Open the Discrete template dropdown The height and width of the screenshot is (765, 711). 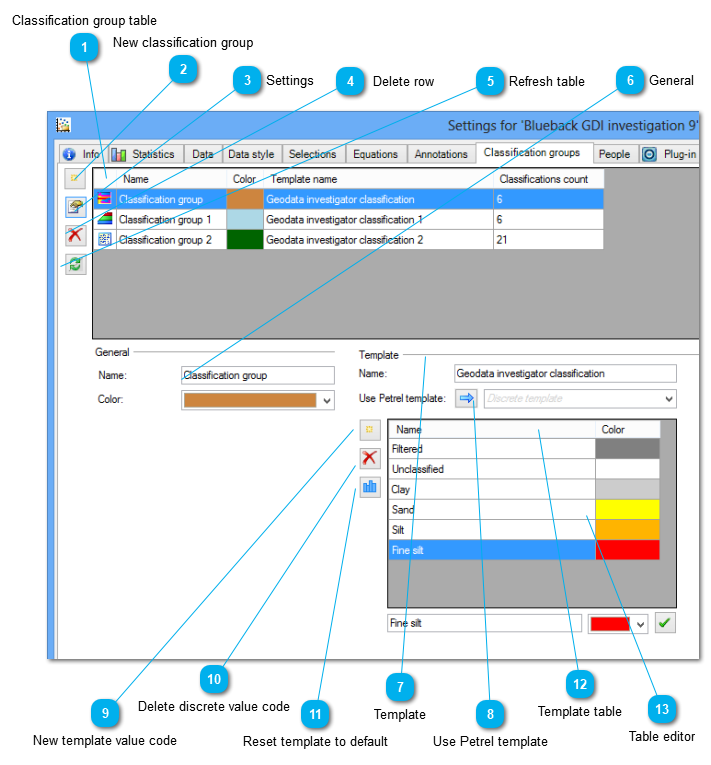point(669,399)
